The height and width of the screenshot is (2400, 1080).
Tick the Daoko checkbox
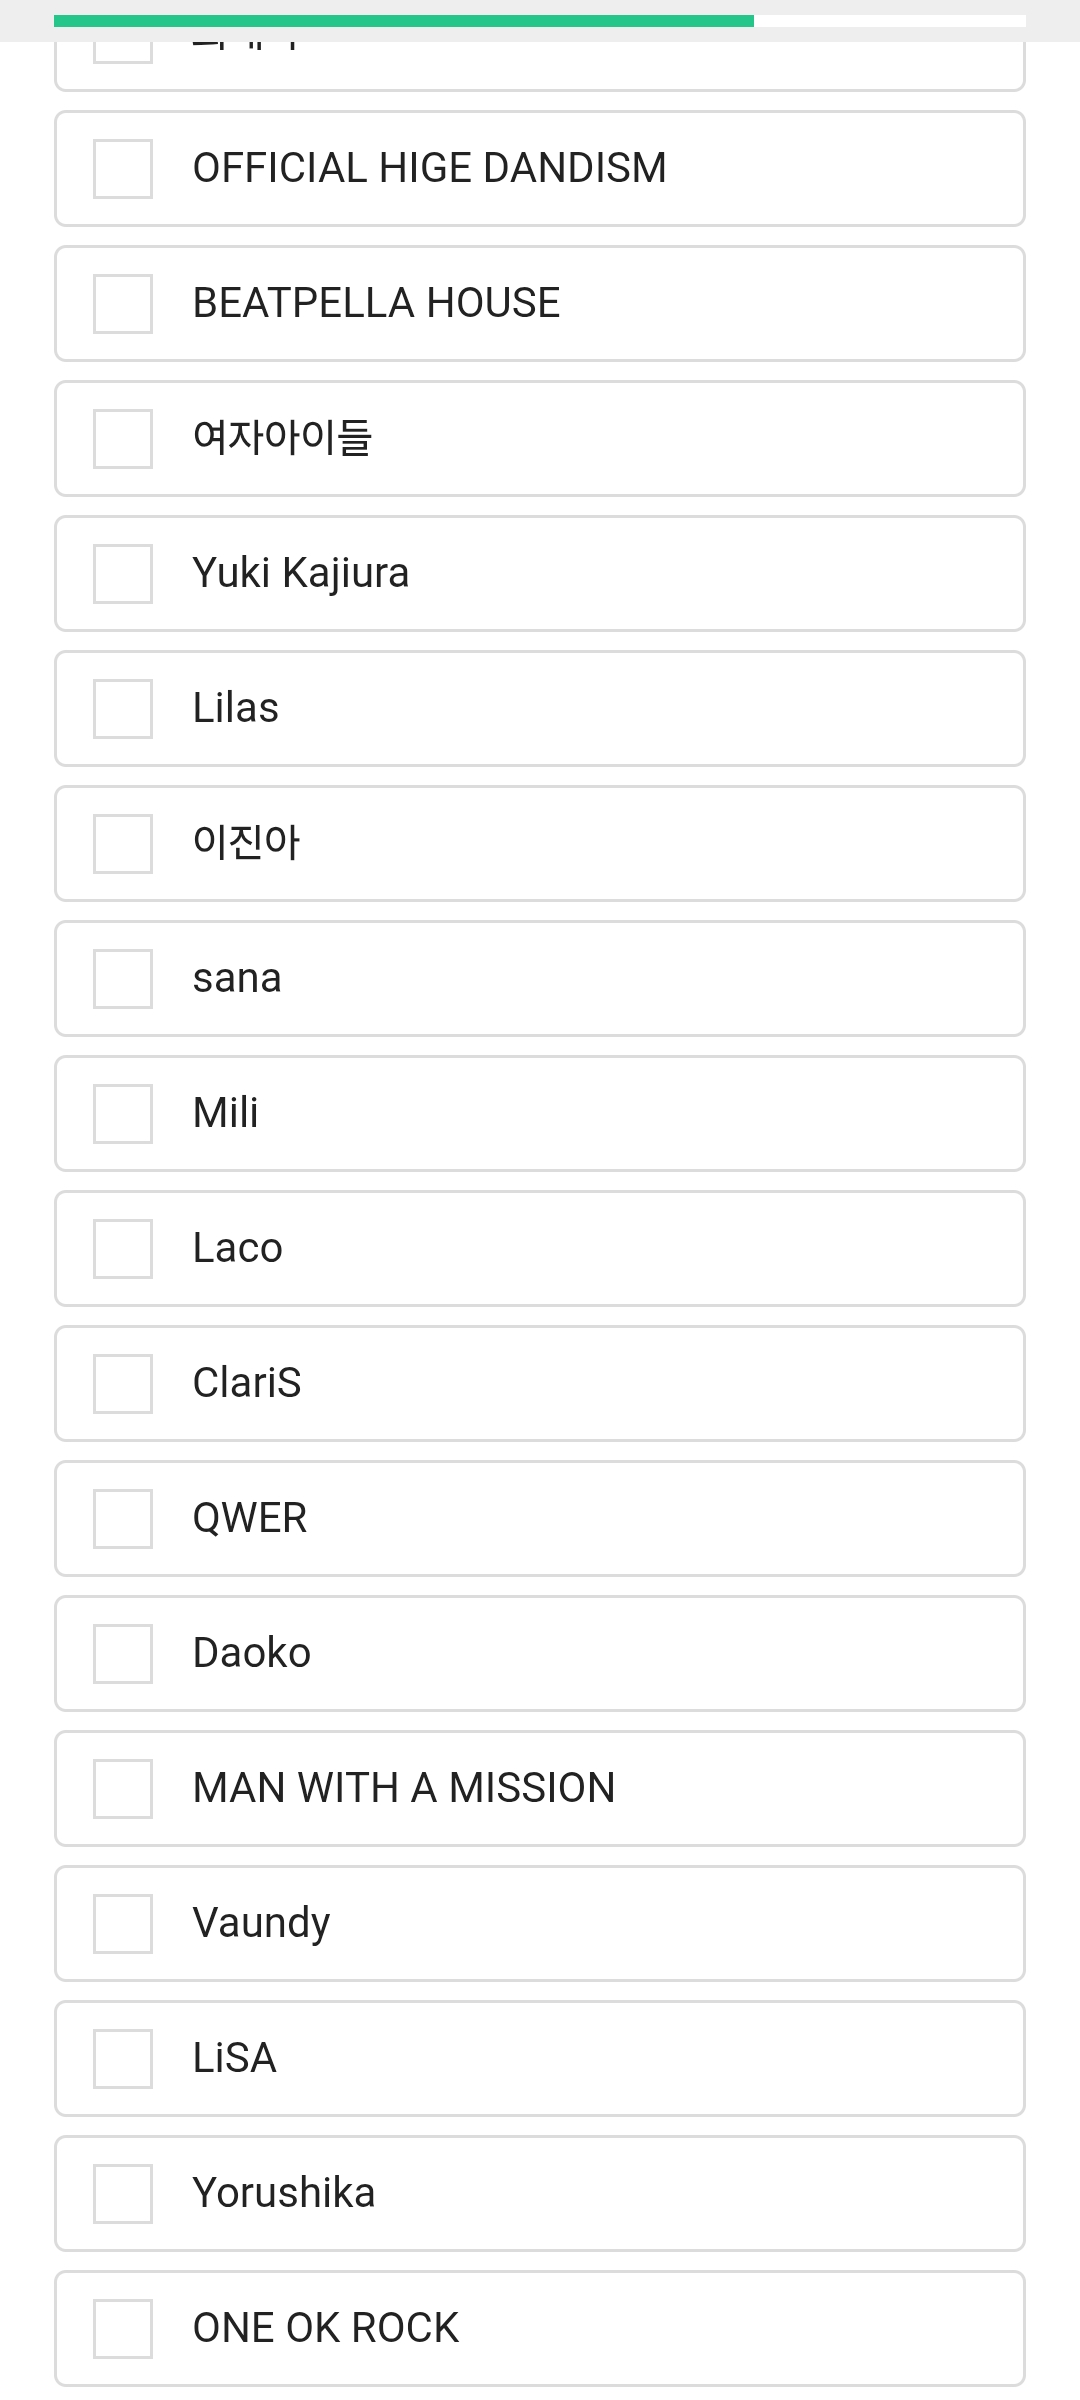point(123,1654)
